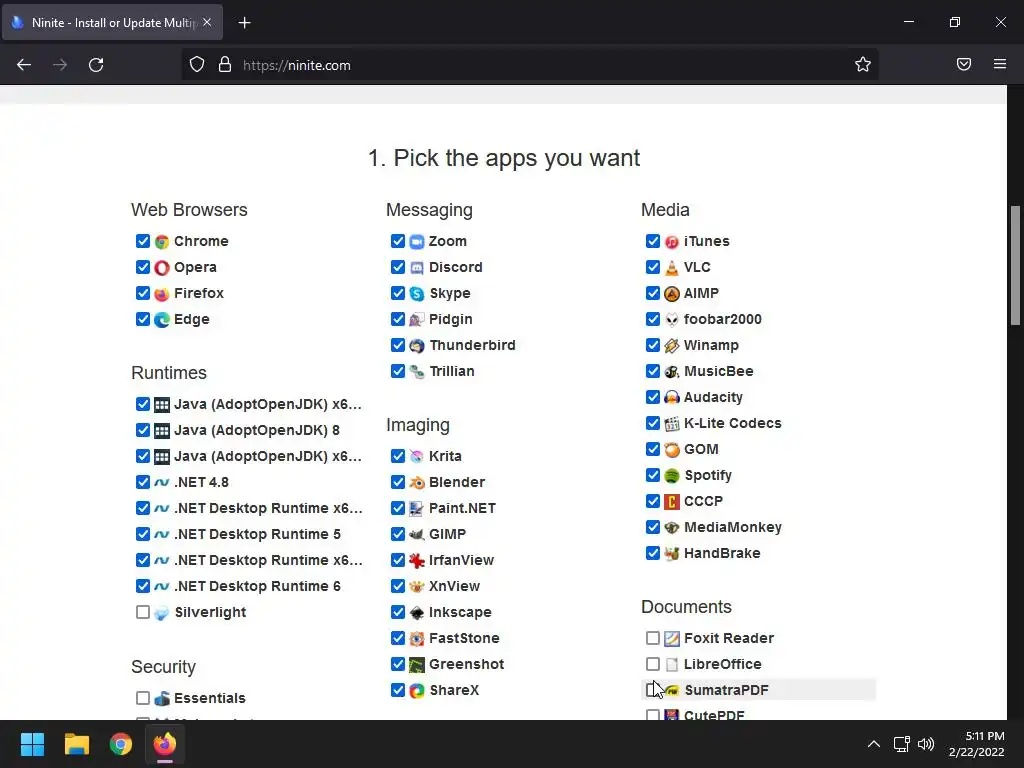
Task: Click the VLC cone icon
Action: tap(672, 268)
